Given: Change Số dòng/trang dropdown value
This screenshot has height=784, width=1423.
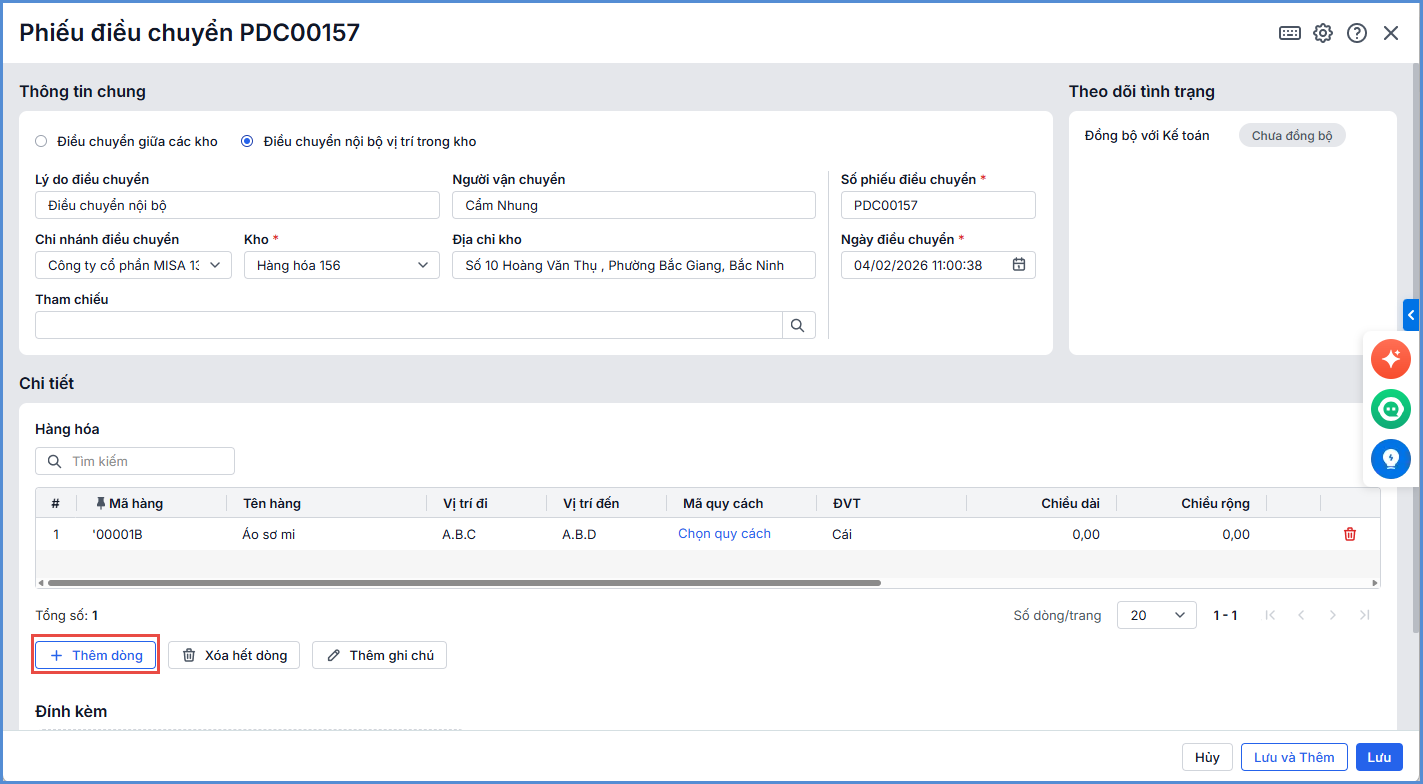Looking at the screenshot, I should (x=1156, y=615).
